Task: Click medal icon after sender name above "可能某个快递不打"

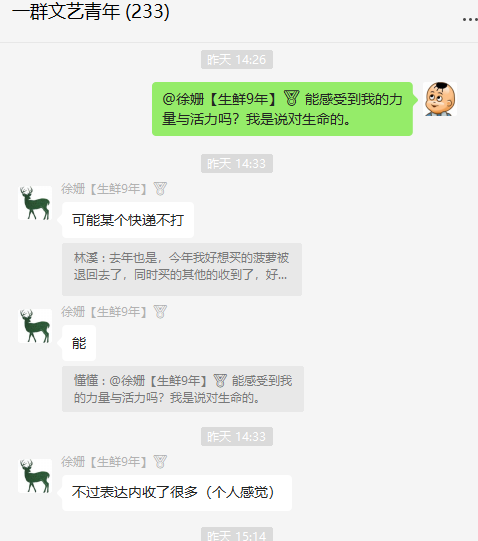Action: click(x=160, y=189)
